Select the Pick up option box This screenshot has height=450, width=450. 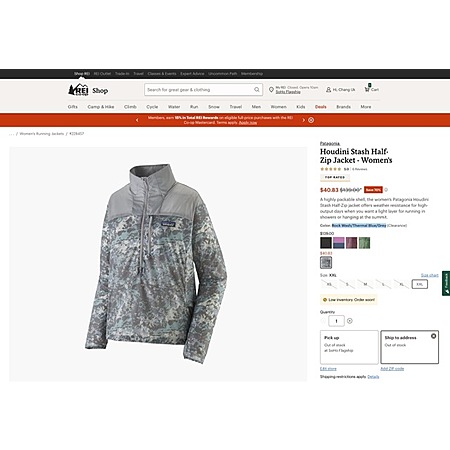349,347
